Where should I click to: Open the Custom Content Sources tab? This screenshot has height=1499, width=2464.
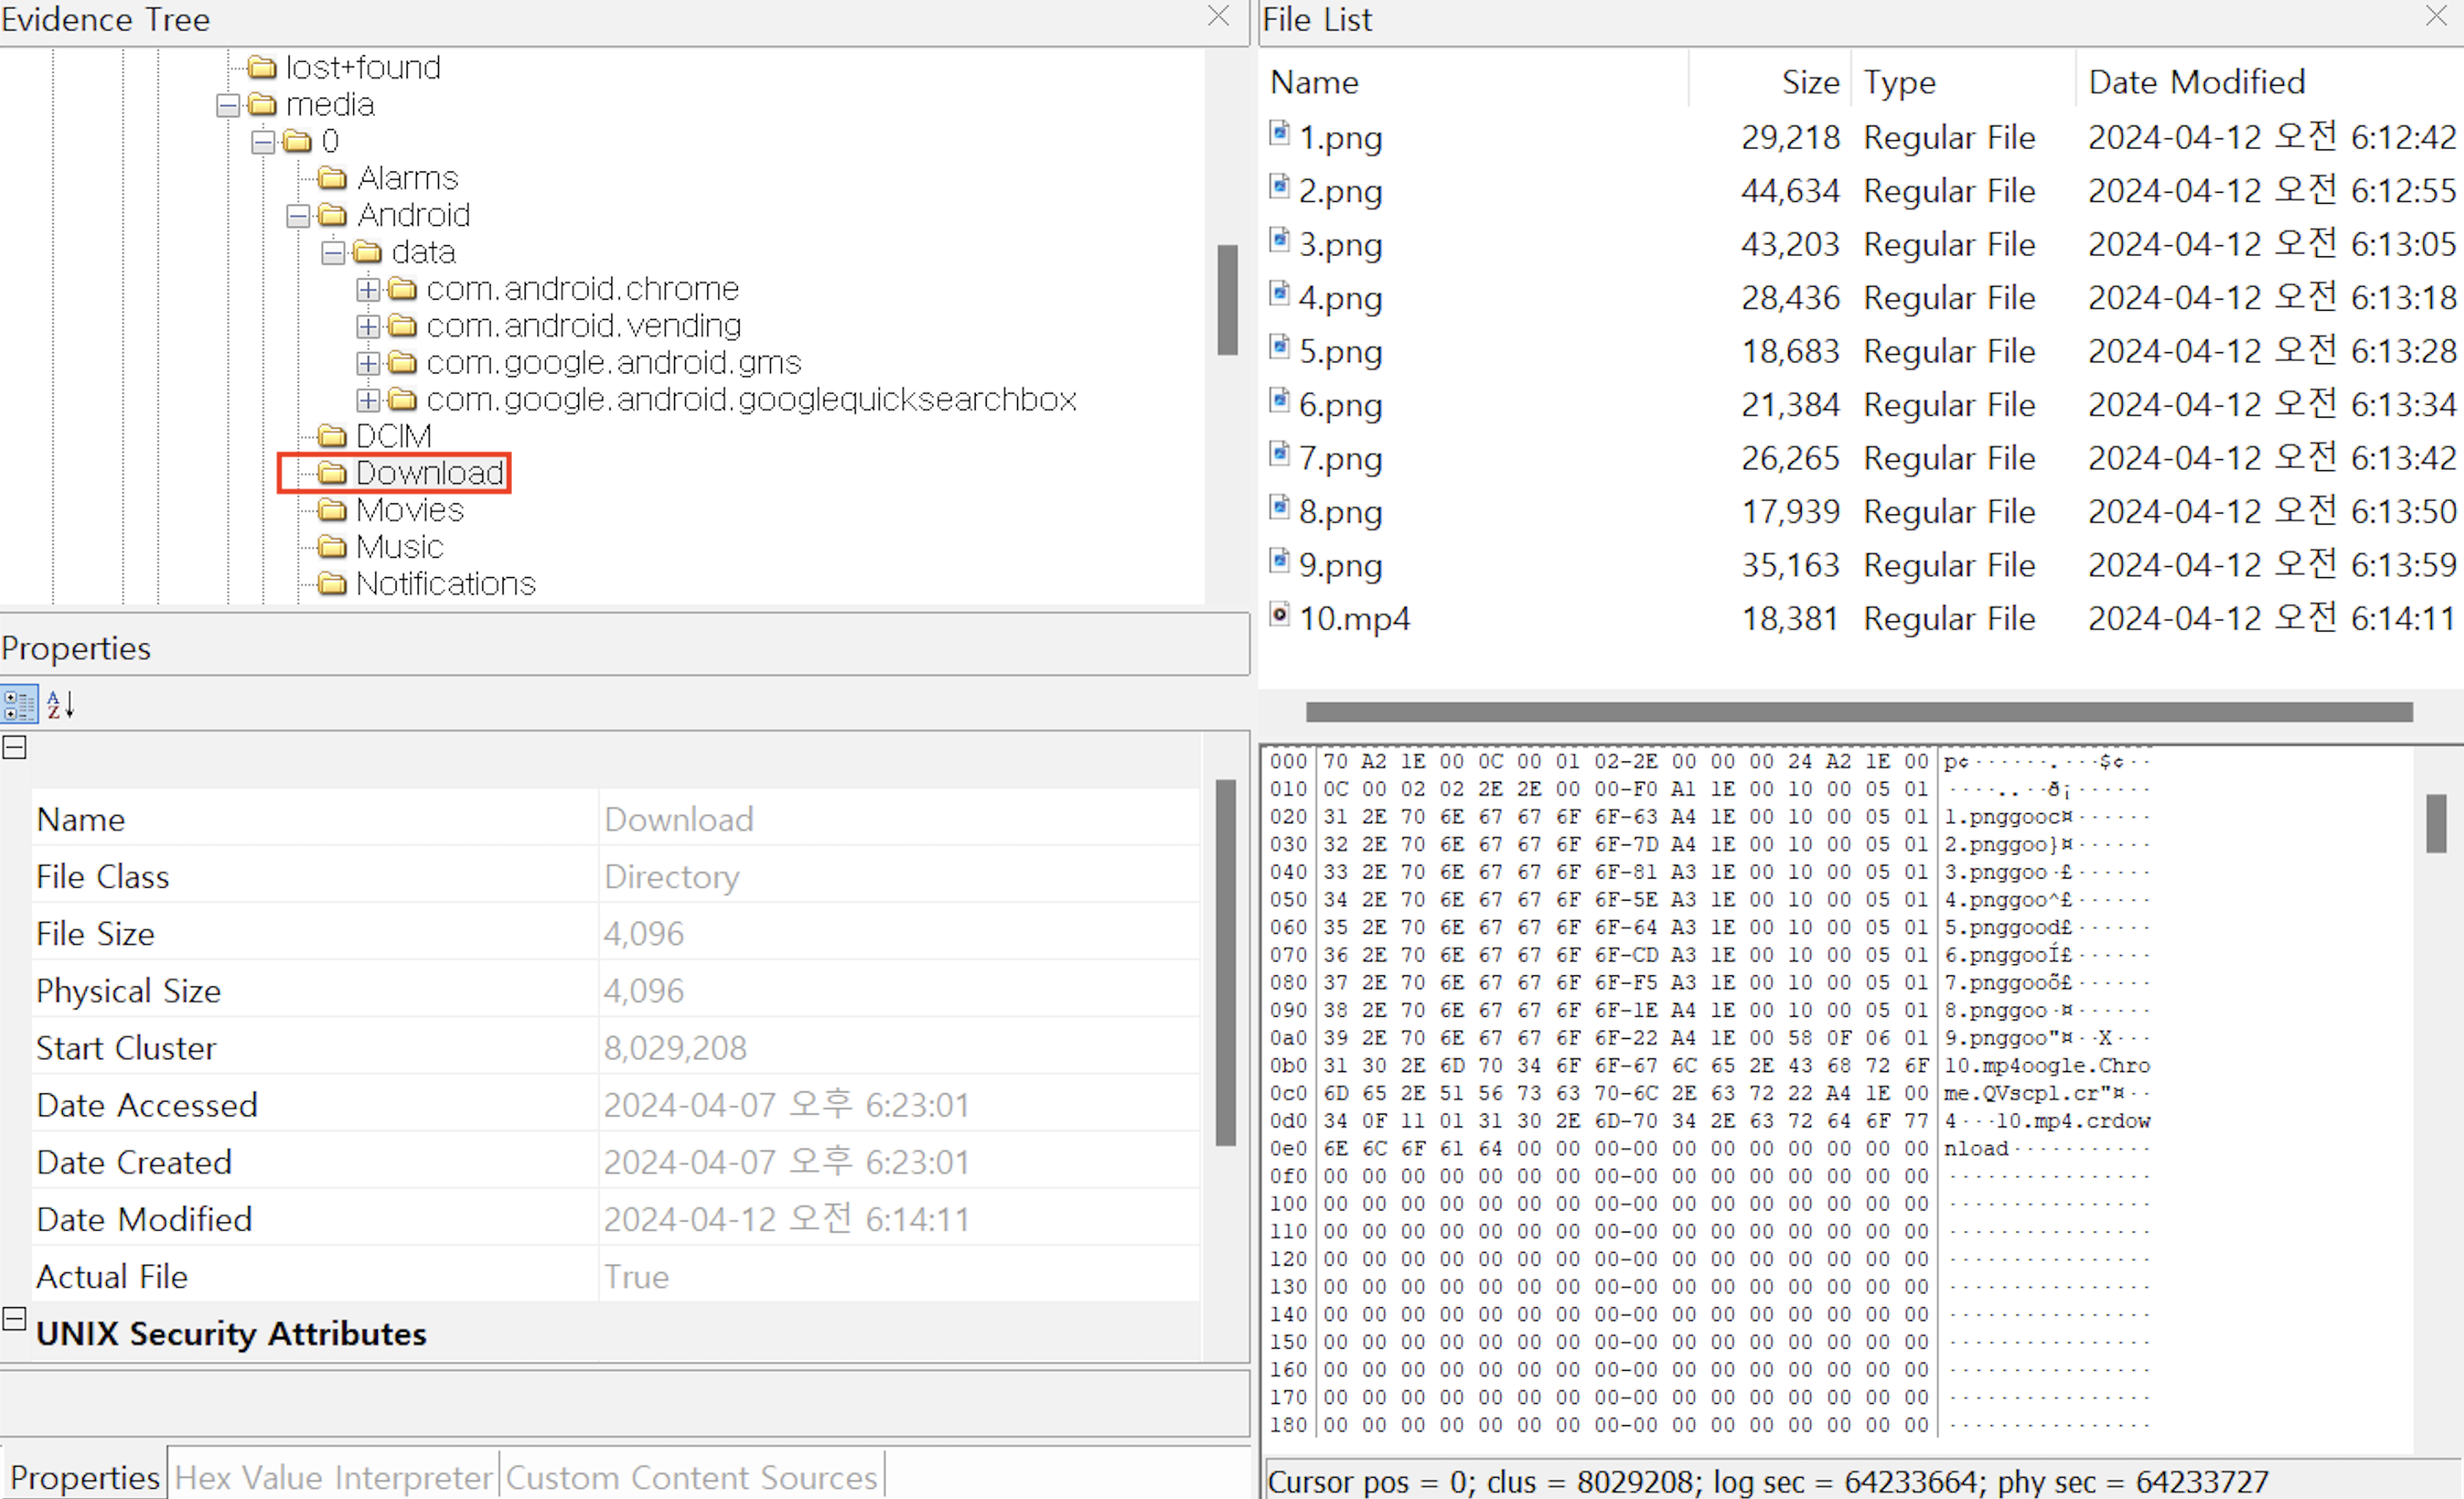click(691, 1477)
